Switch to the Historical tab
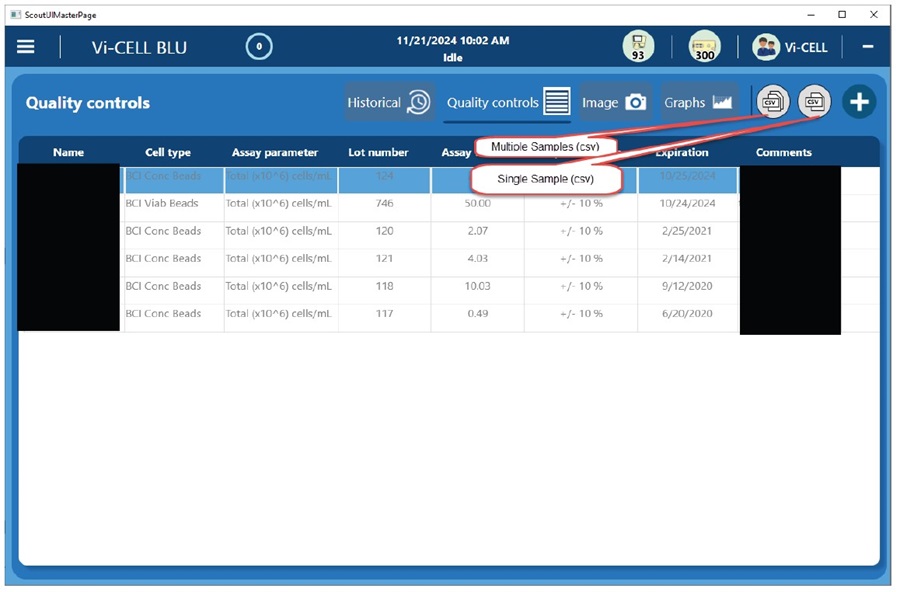 point(389,103)
